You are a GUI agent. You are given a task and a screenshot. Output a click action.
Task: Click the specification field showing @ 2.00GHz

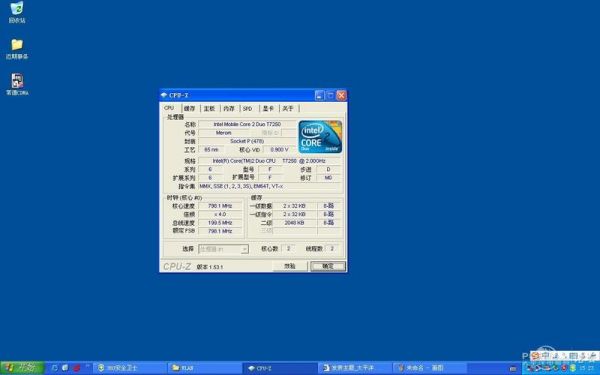(x=269, y=161)
